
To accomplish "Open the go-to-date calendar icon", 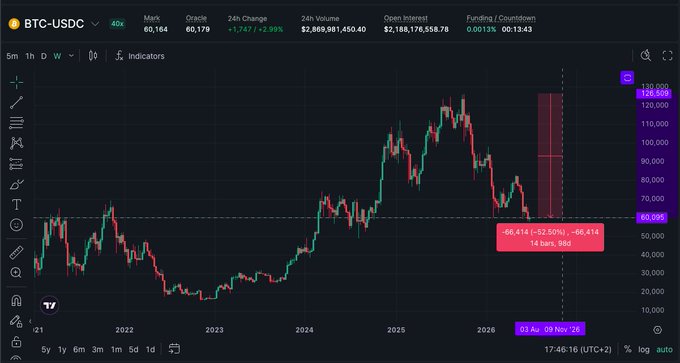I will tap(174, 349).
